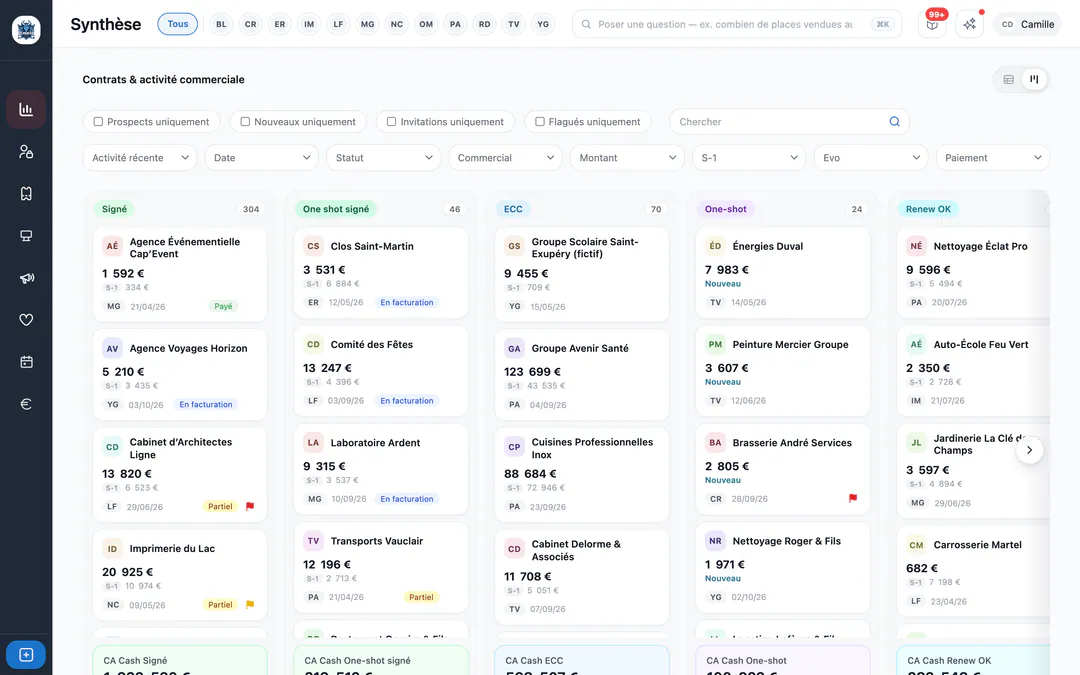
Task: Open the Synthèse chart icon in sidebar
Action: click(26, 109)
